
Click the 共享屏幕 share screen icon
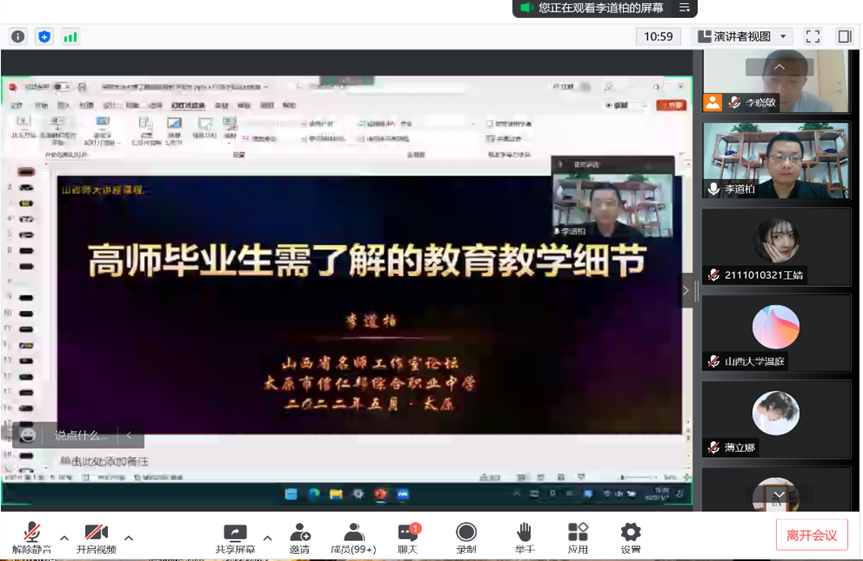tap(234, 537)
